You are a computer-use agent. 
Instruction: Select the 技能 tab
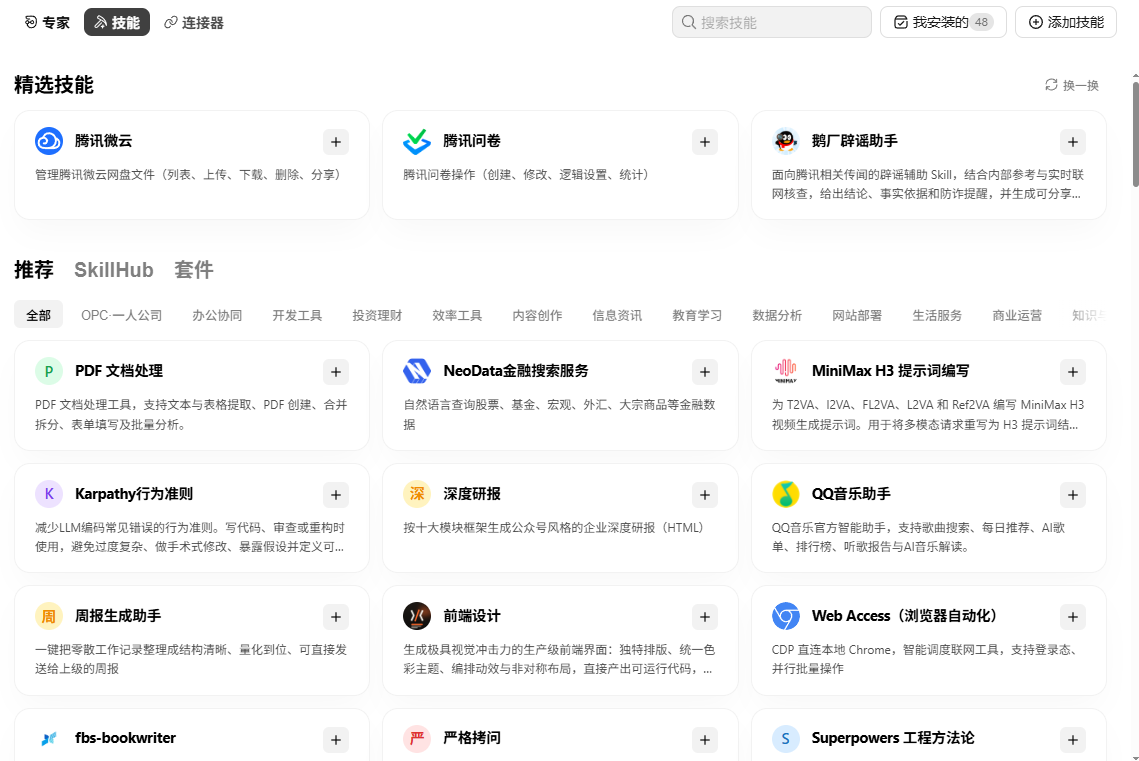pyautogui.click(x=117, y=23)
